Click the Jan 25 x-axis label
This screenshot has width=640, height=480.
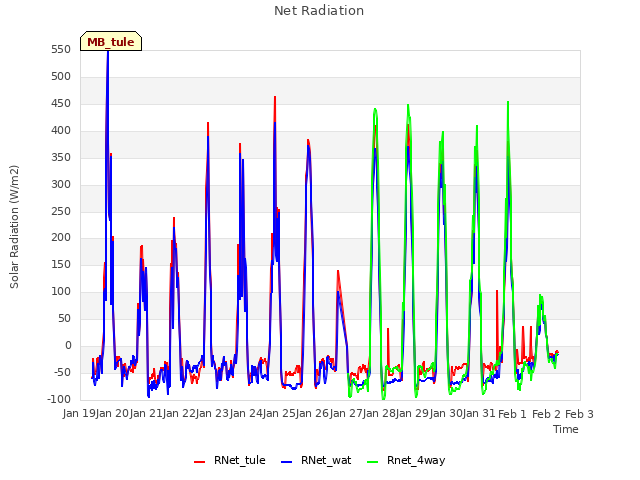coord(280,413)
